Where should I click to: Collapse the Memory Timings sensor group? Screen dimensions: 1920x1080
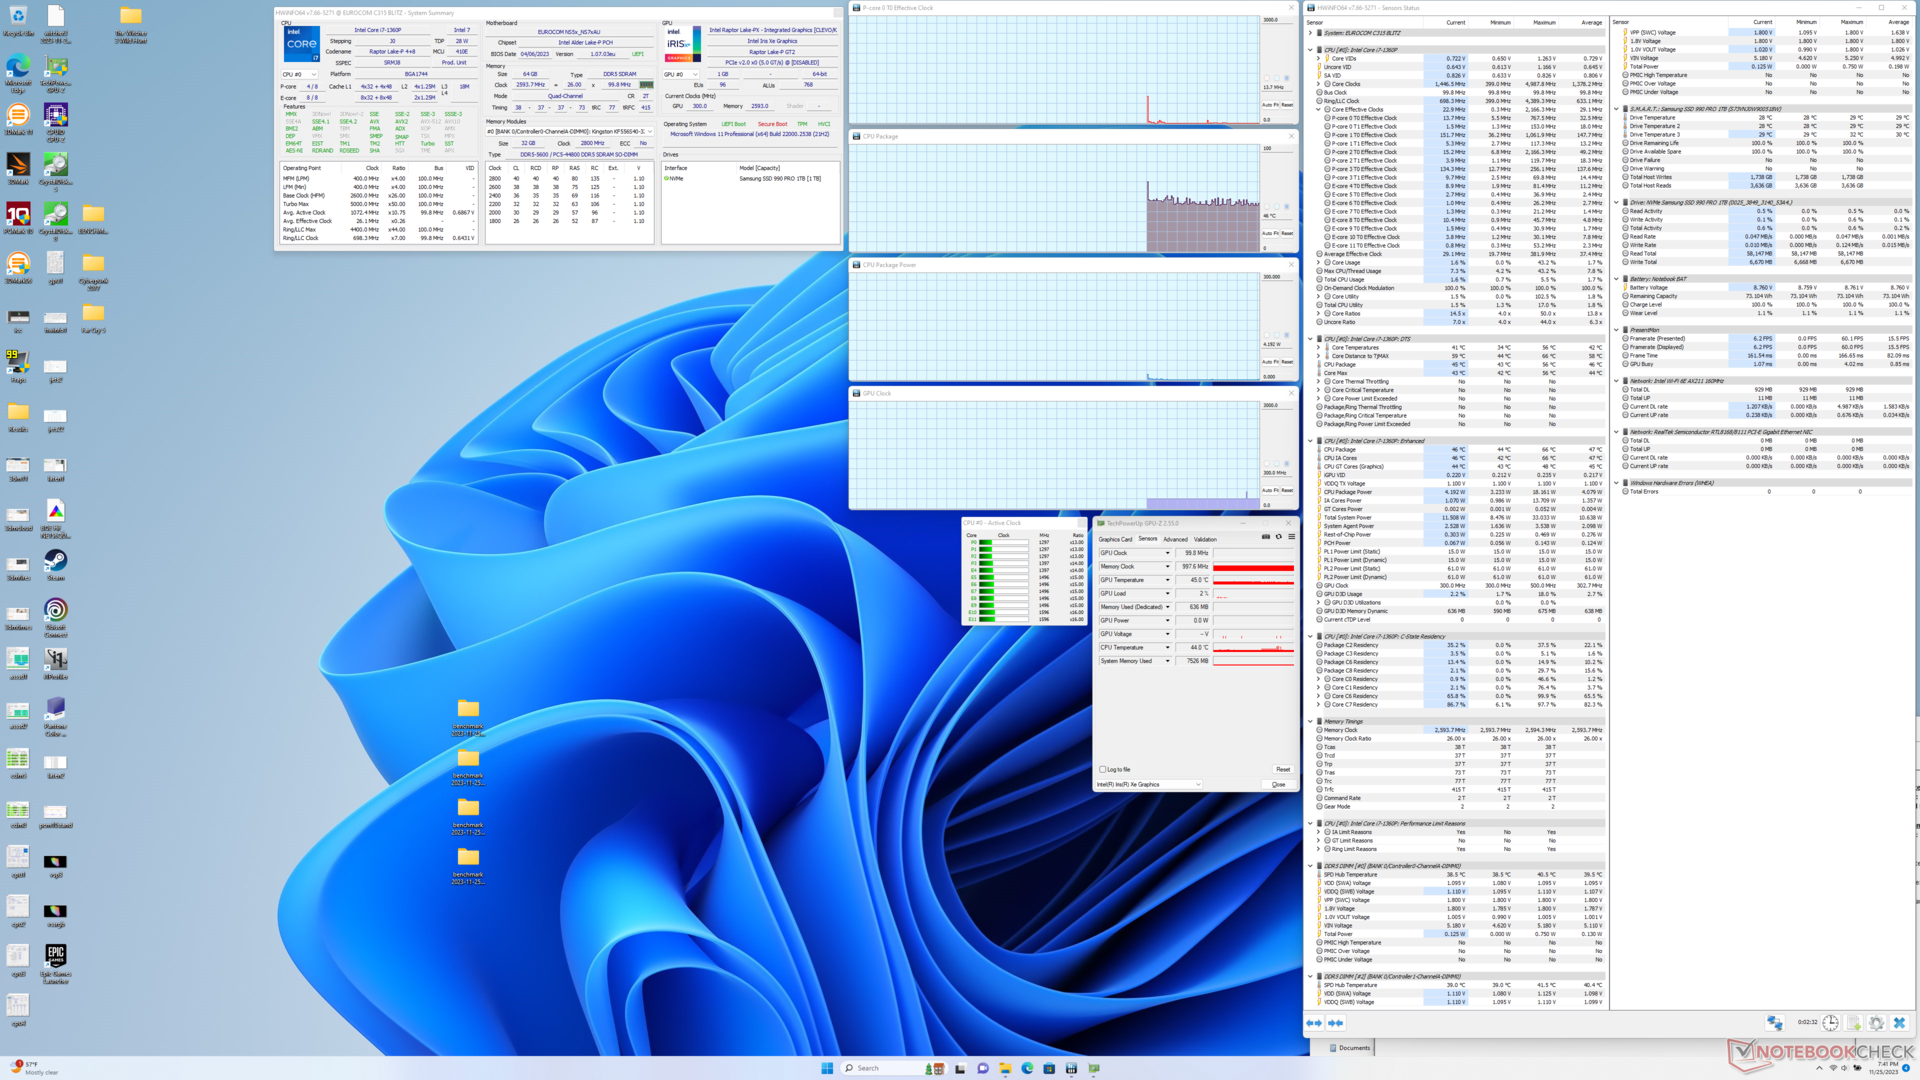click(x=1311, y=721)
